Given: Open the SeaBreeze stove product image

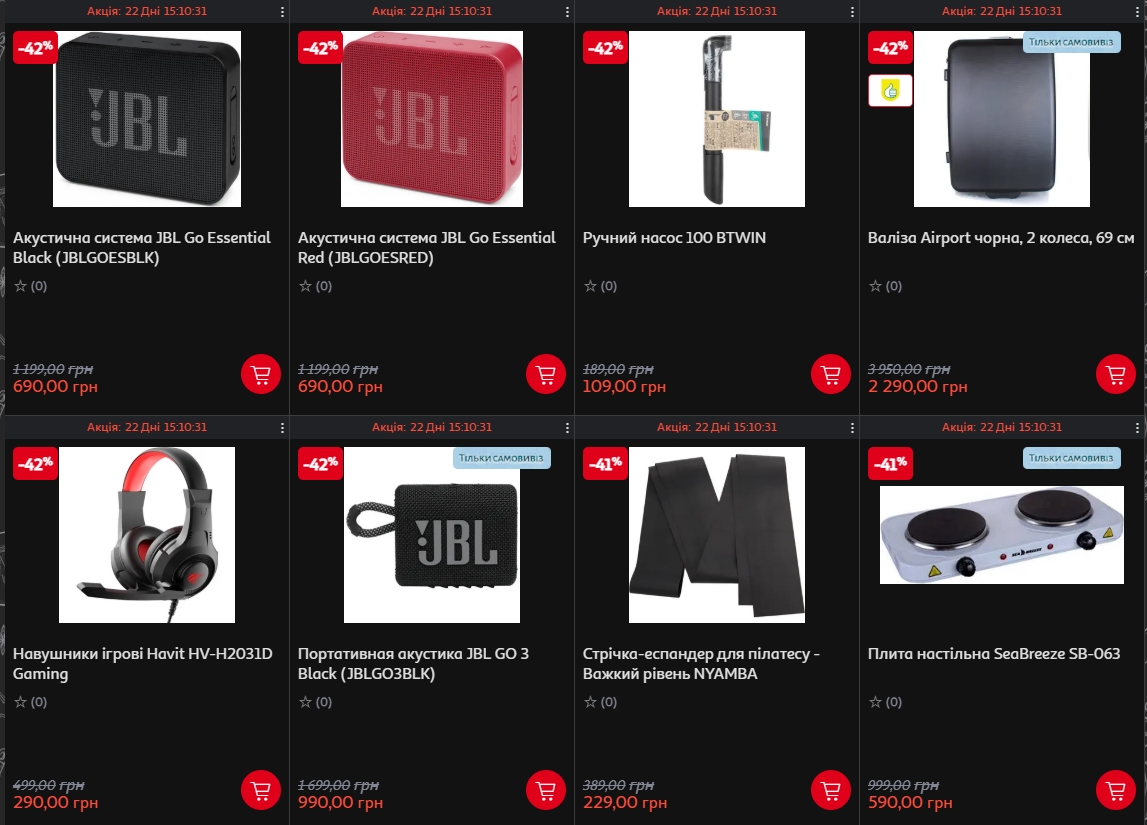Looking at the screenshot, I should (1001, 535).
